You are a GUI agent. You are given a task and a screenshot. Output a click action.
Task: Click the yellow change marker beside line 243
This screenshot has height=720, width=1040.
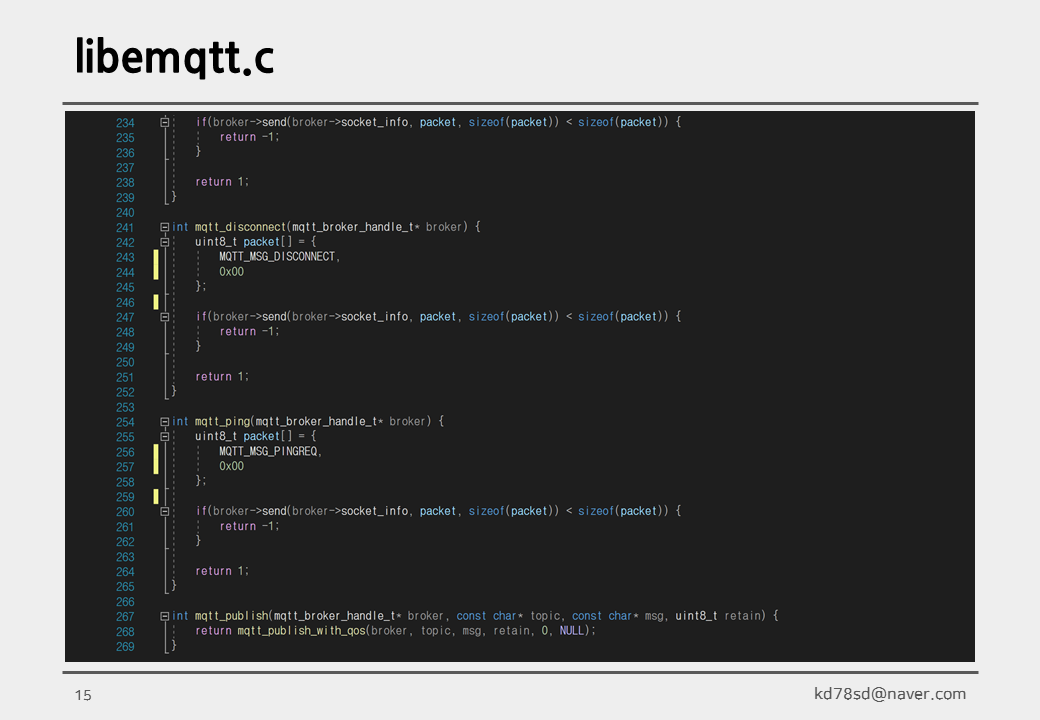156,265
